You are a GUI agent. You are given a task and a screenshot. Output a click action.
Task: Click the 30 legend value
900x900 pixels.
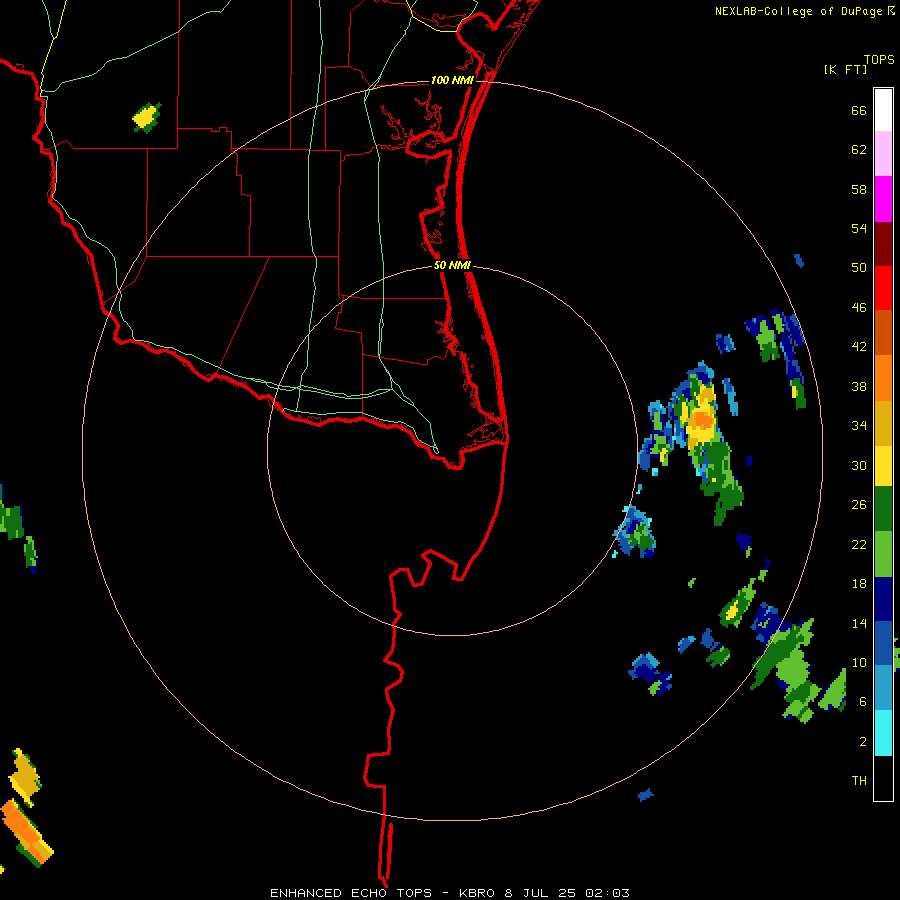click(859, 465)
